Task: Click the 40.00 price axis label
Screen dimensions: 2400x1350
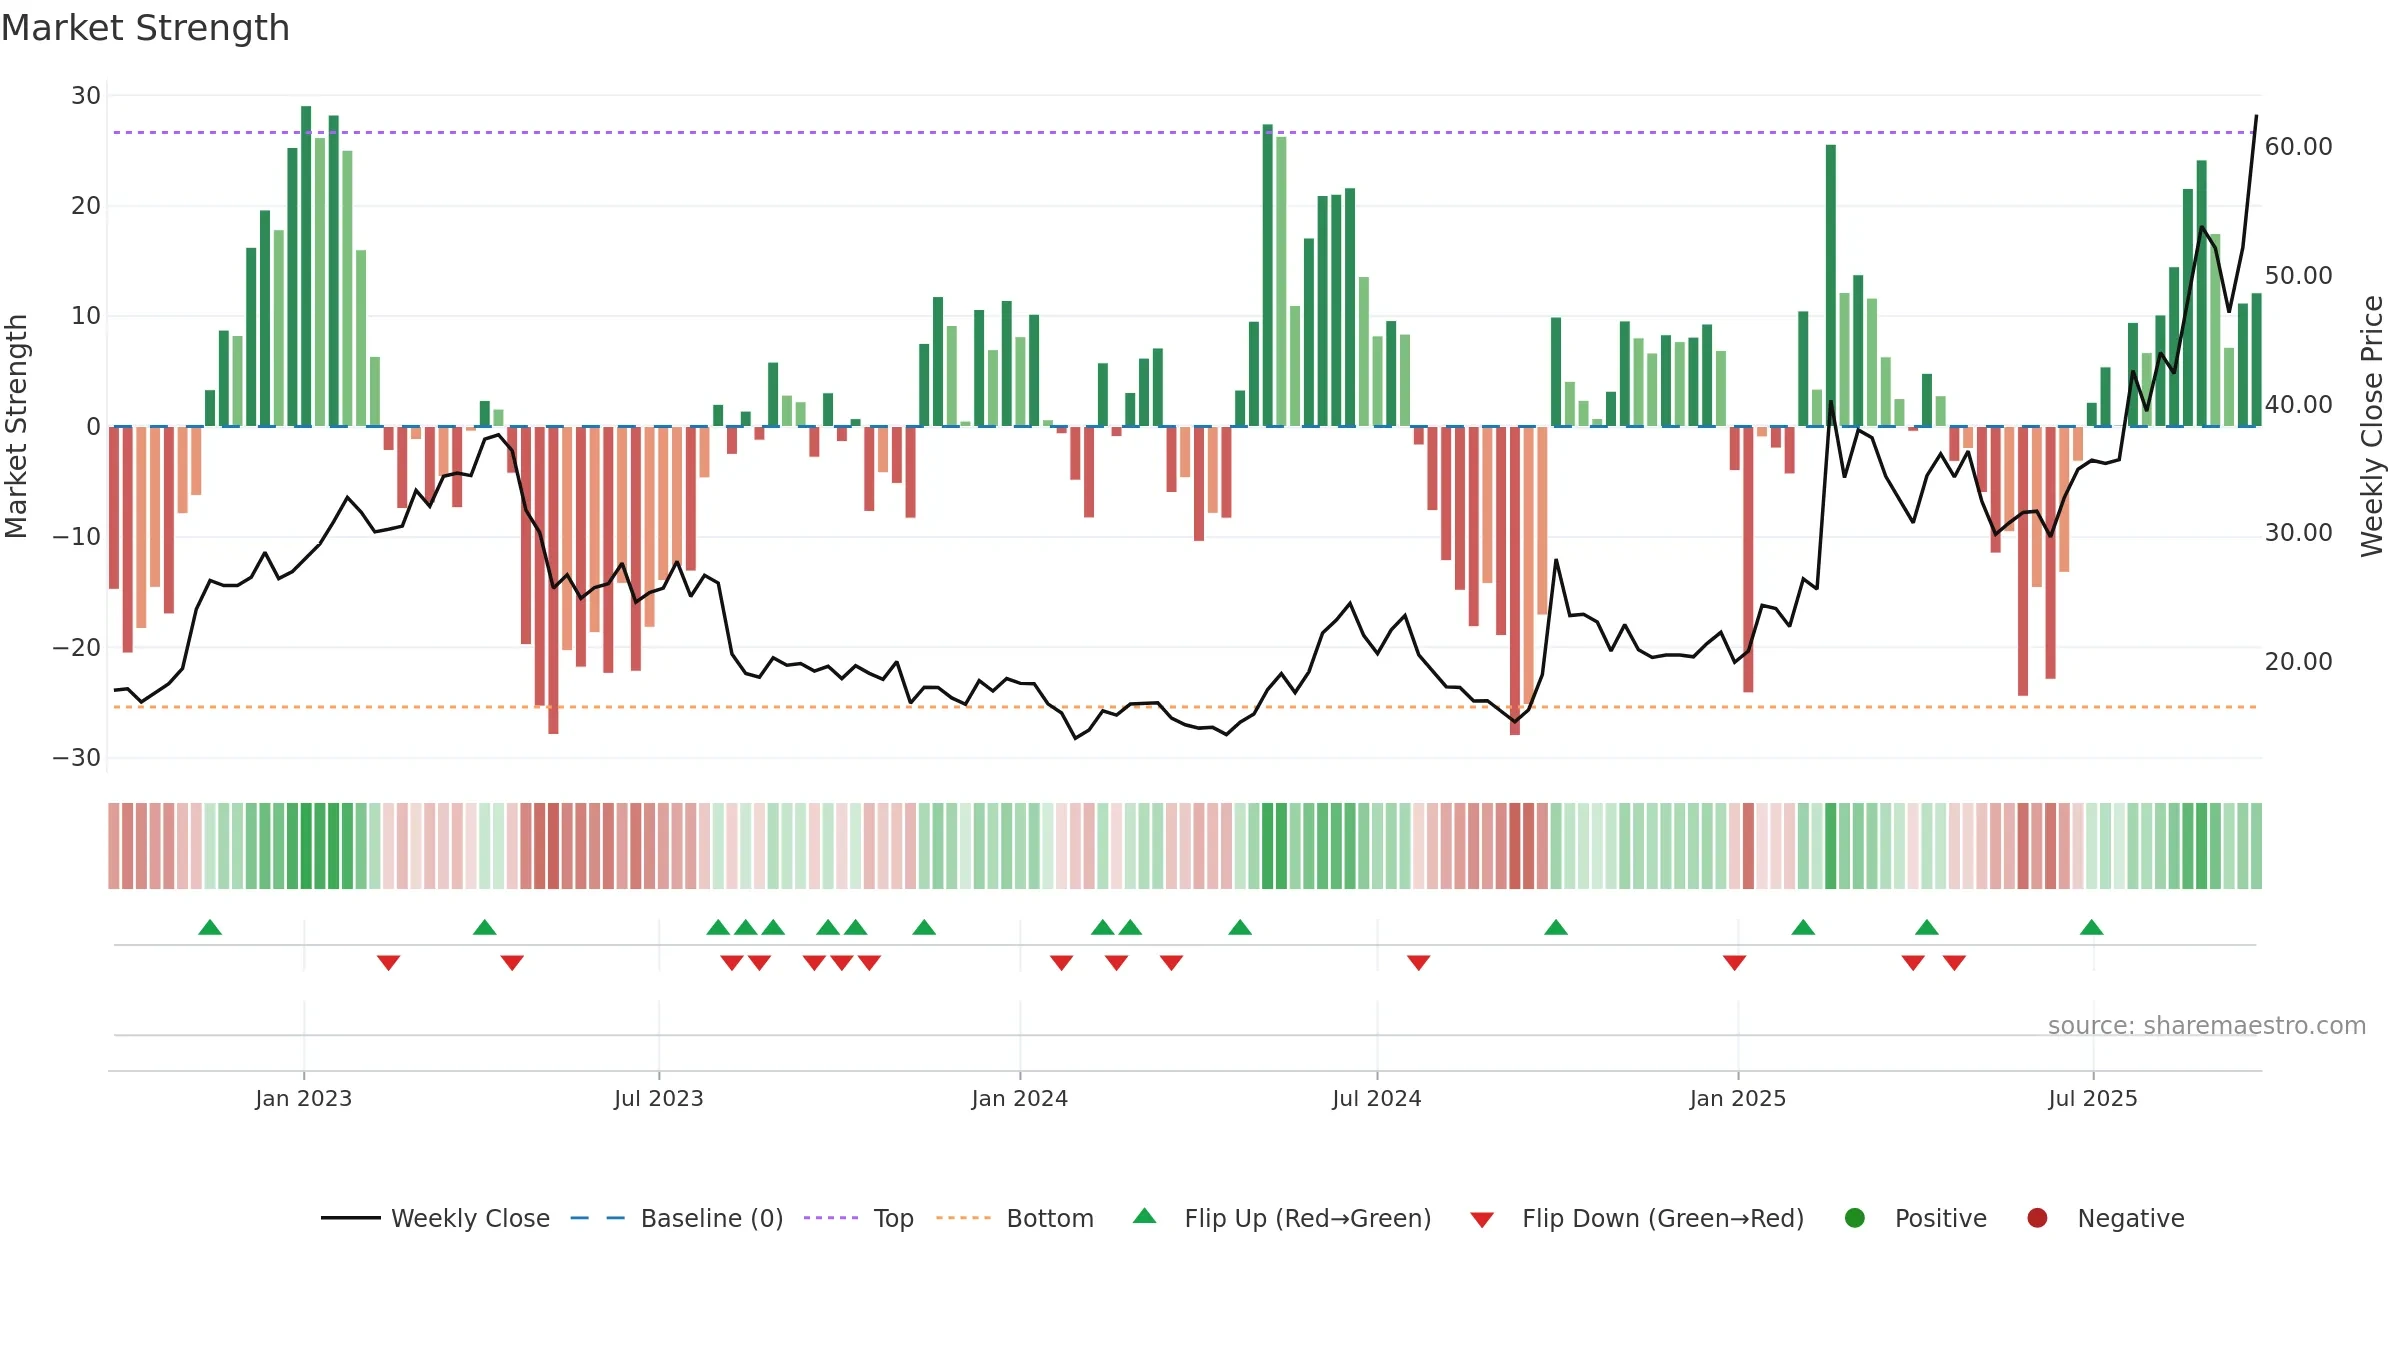Action: [2299, 405]
